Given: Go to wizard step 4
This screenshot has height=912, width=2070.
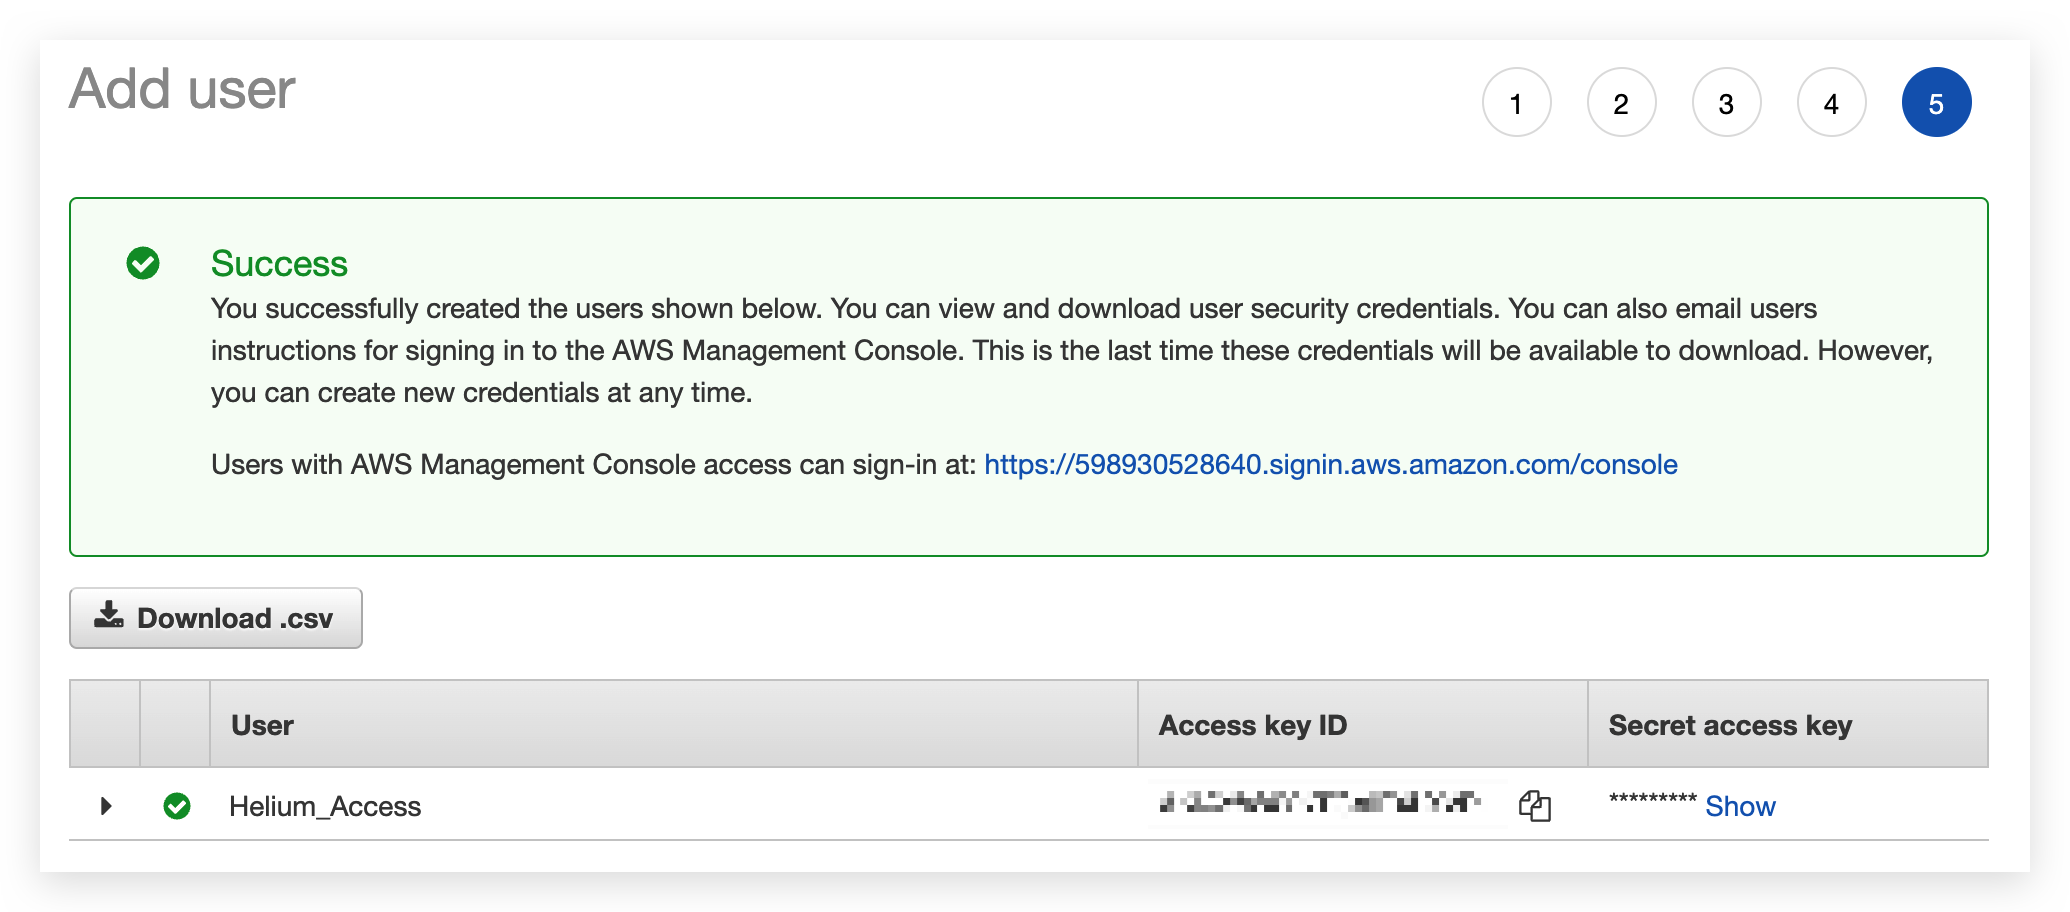Looking at the screenshot, I should click(1831, 102).
